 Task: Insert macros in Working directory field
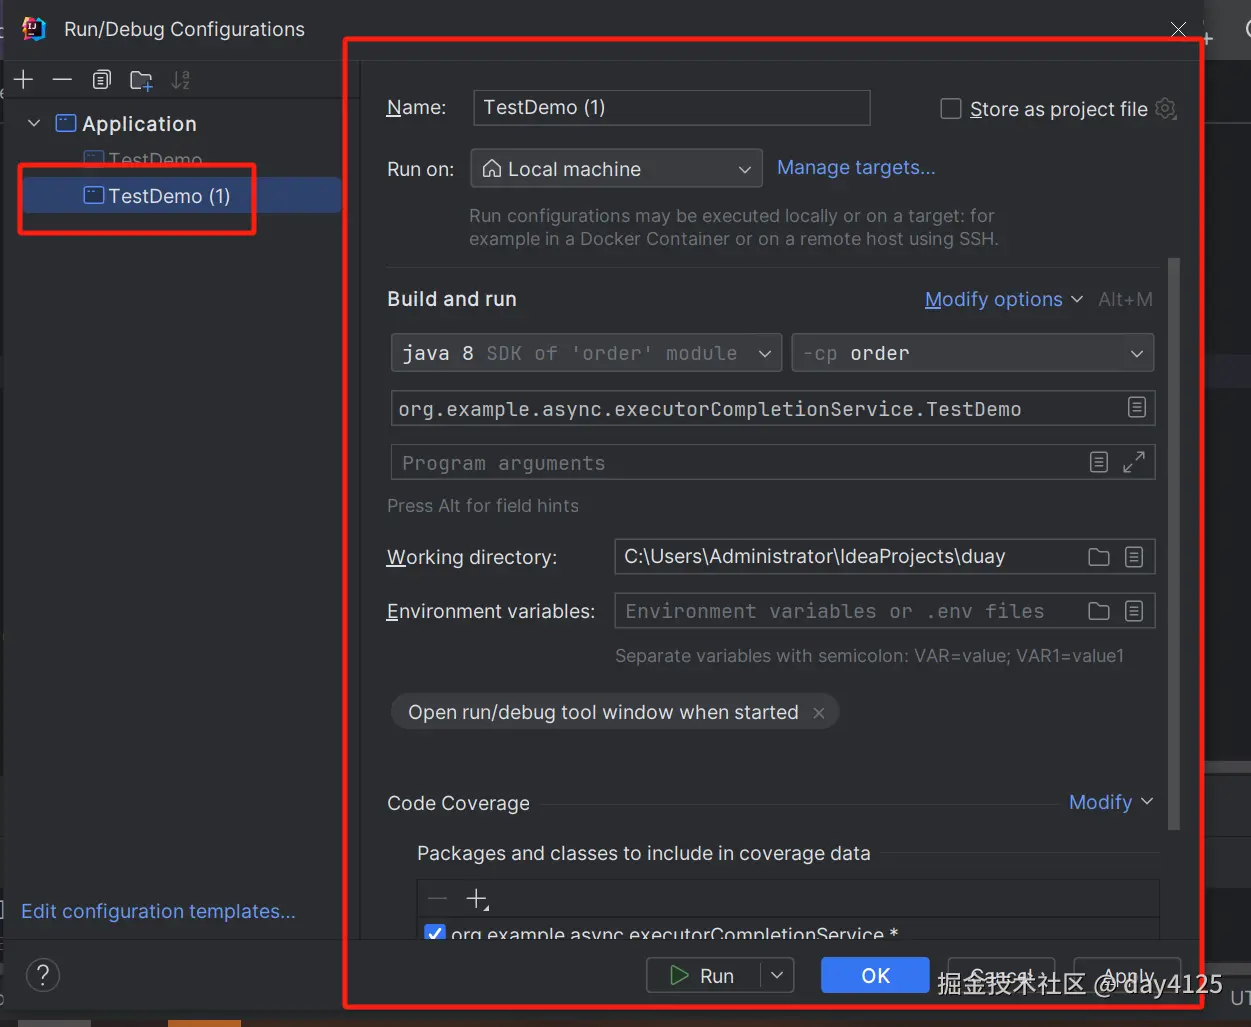pyautogui.click(x=1134, y=557)
